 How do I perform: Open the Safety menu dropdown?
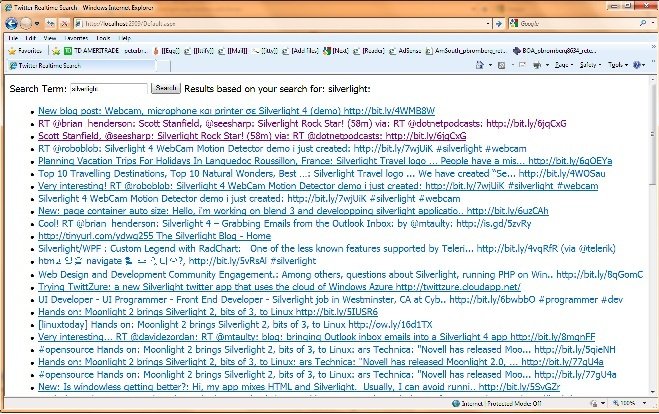tap(590, 65)
